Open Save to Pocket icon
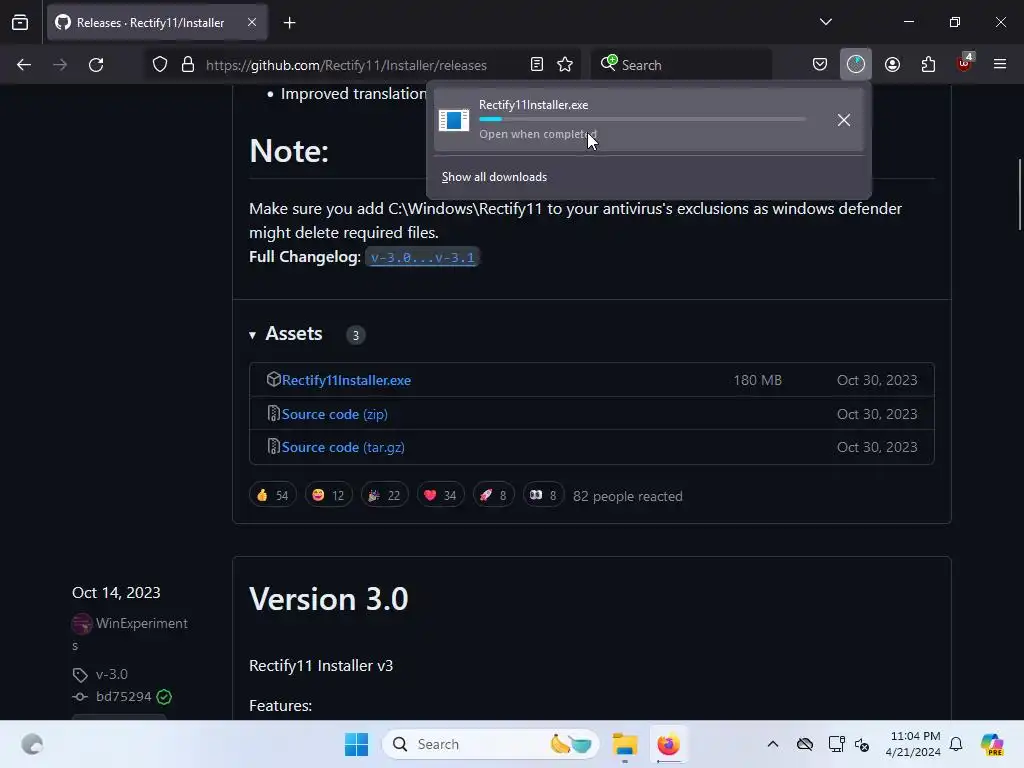The width and height of the screenshot is (1024, 768). point(820,65)
